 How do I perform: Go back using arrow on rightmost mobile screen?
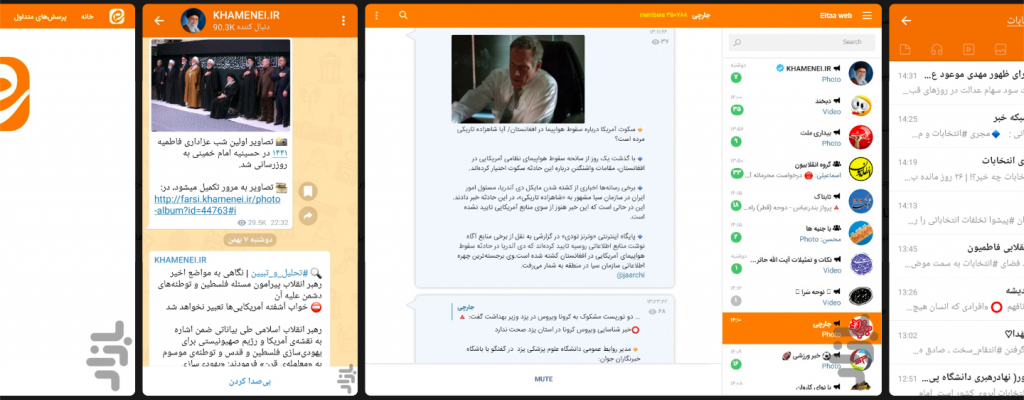click(x=906, y=21)
